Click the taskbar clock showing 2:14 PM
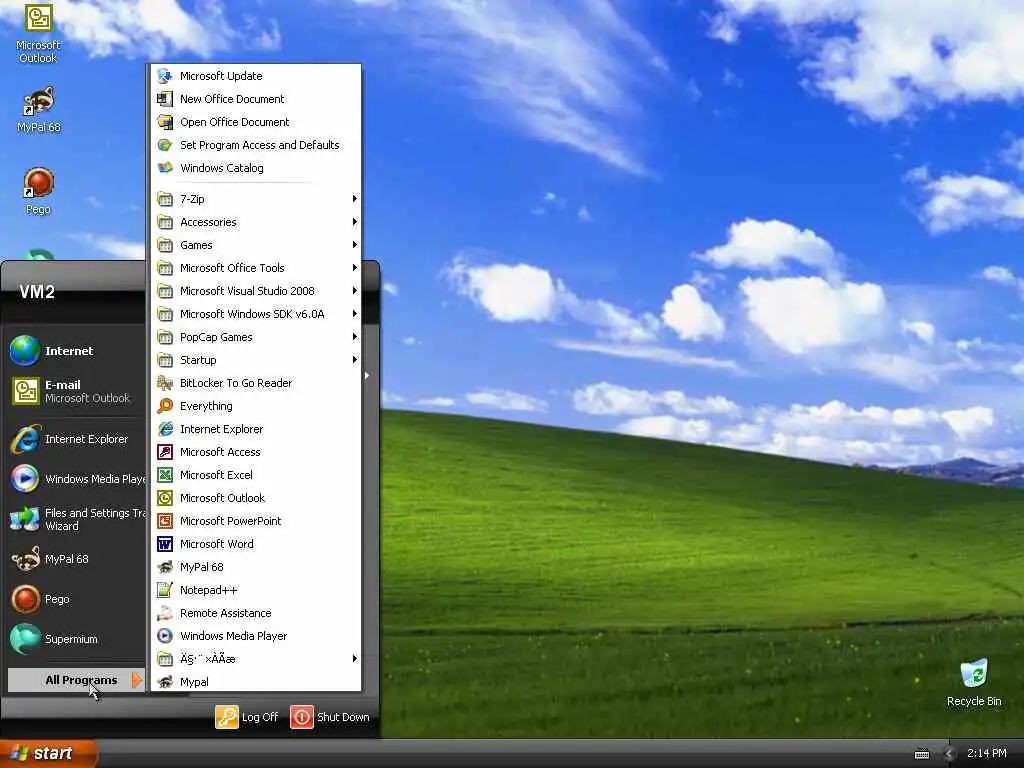The image size is (1024, 768). pyautogui.click(x=986, y=753)
